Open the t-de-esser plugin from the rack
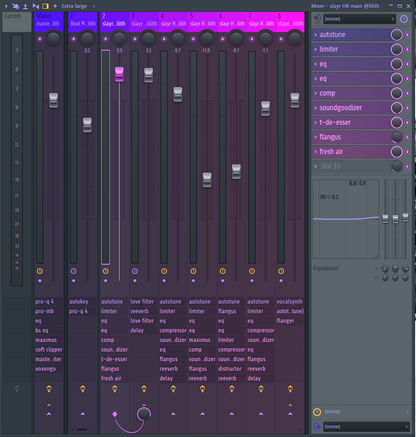This screenshot has height=437, width=416. click(x=353, y=122)
